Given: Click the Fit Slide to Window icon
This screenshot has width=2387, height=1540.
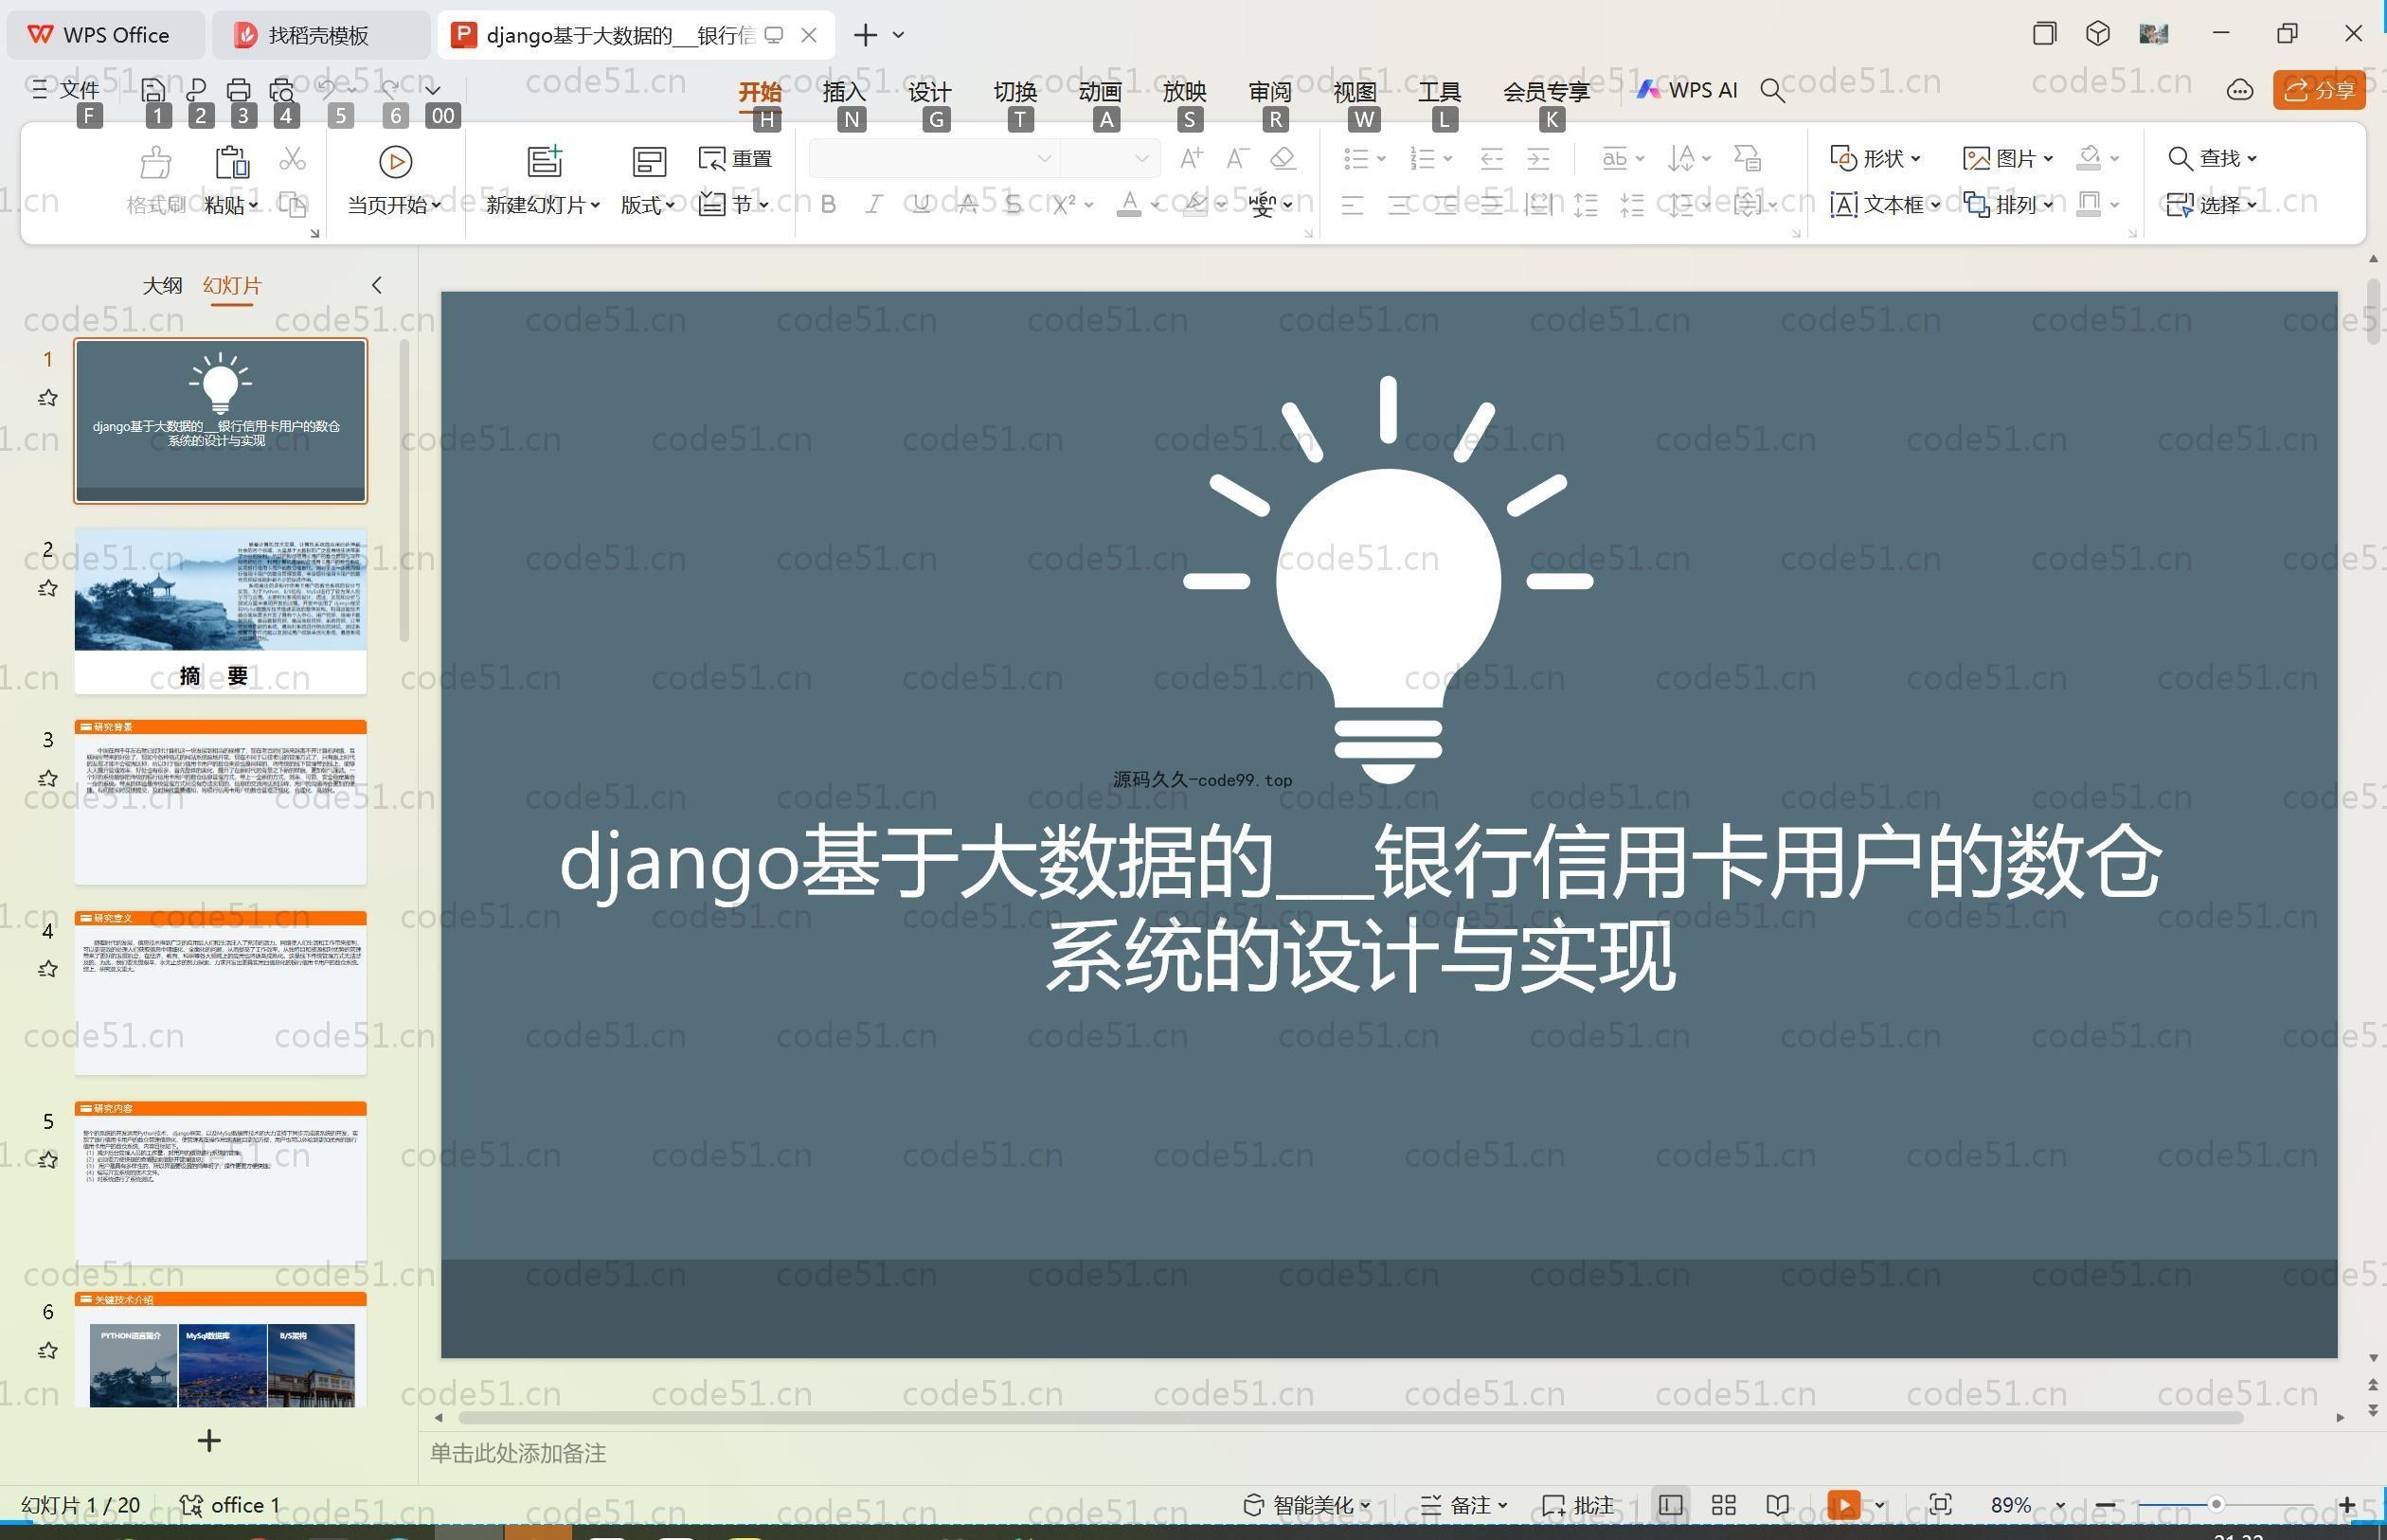Looking at the screenshot, I should 1940,1505.
